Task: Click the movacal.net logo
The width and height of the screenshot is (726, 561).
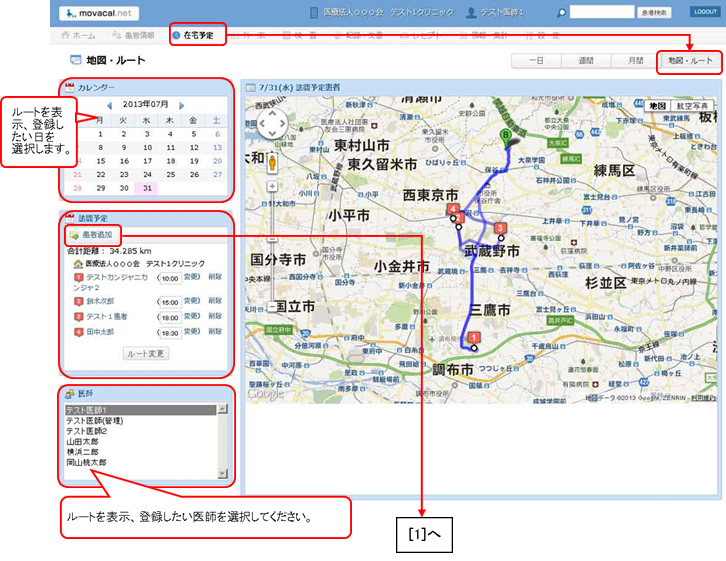Action: pyautogui.click(x=99, y=13)
